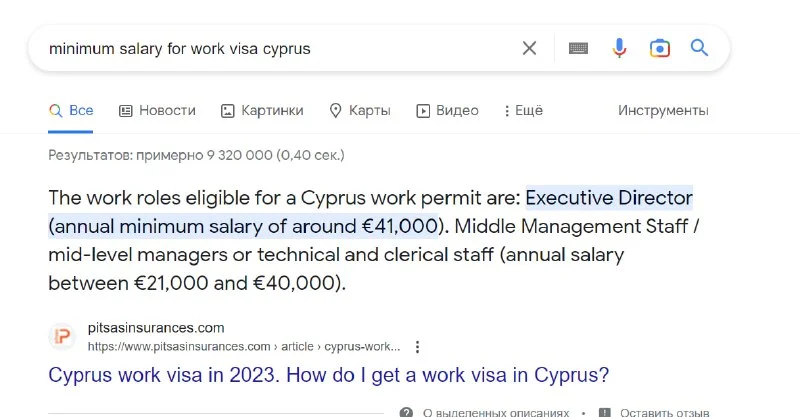
Task: Select the Все results tab
Action: [71, 110]
